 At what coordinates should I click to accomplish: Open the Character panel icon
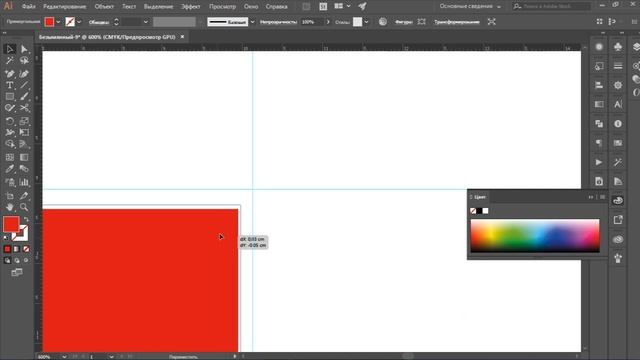pos(618,104)
